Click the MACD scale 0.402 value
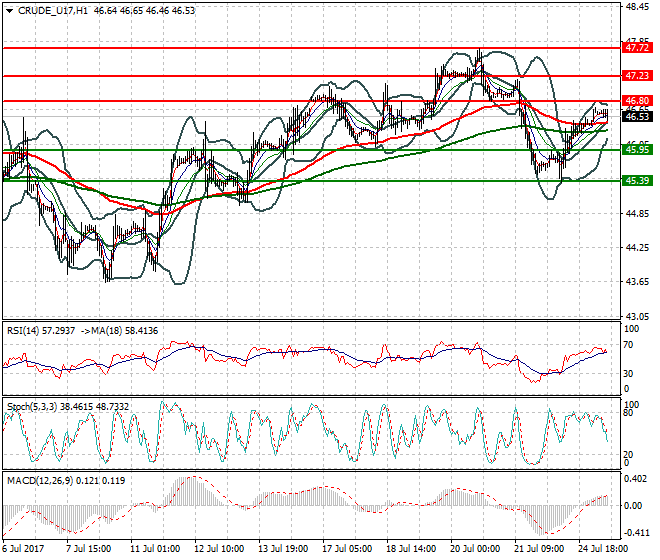 click(x=636, y=480)
